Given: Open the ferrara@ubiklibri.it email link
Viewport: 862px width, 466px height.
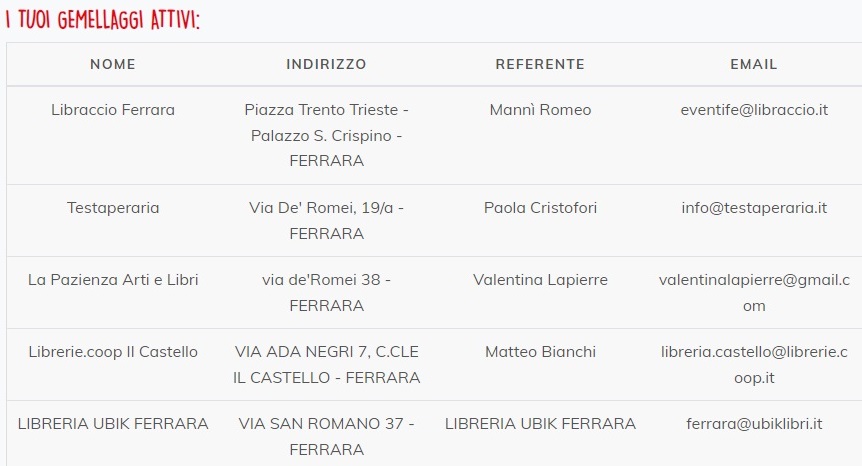Looking at the screenshot, I should tap(754, 424).
